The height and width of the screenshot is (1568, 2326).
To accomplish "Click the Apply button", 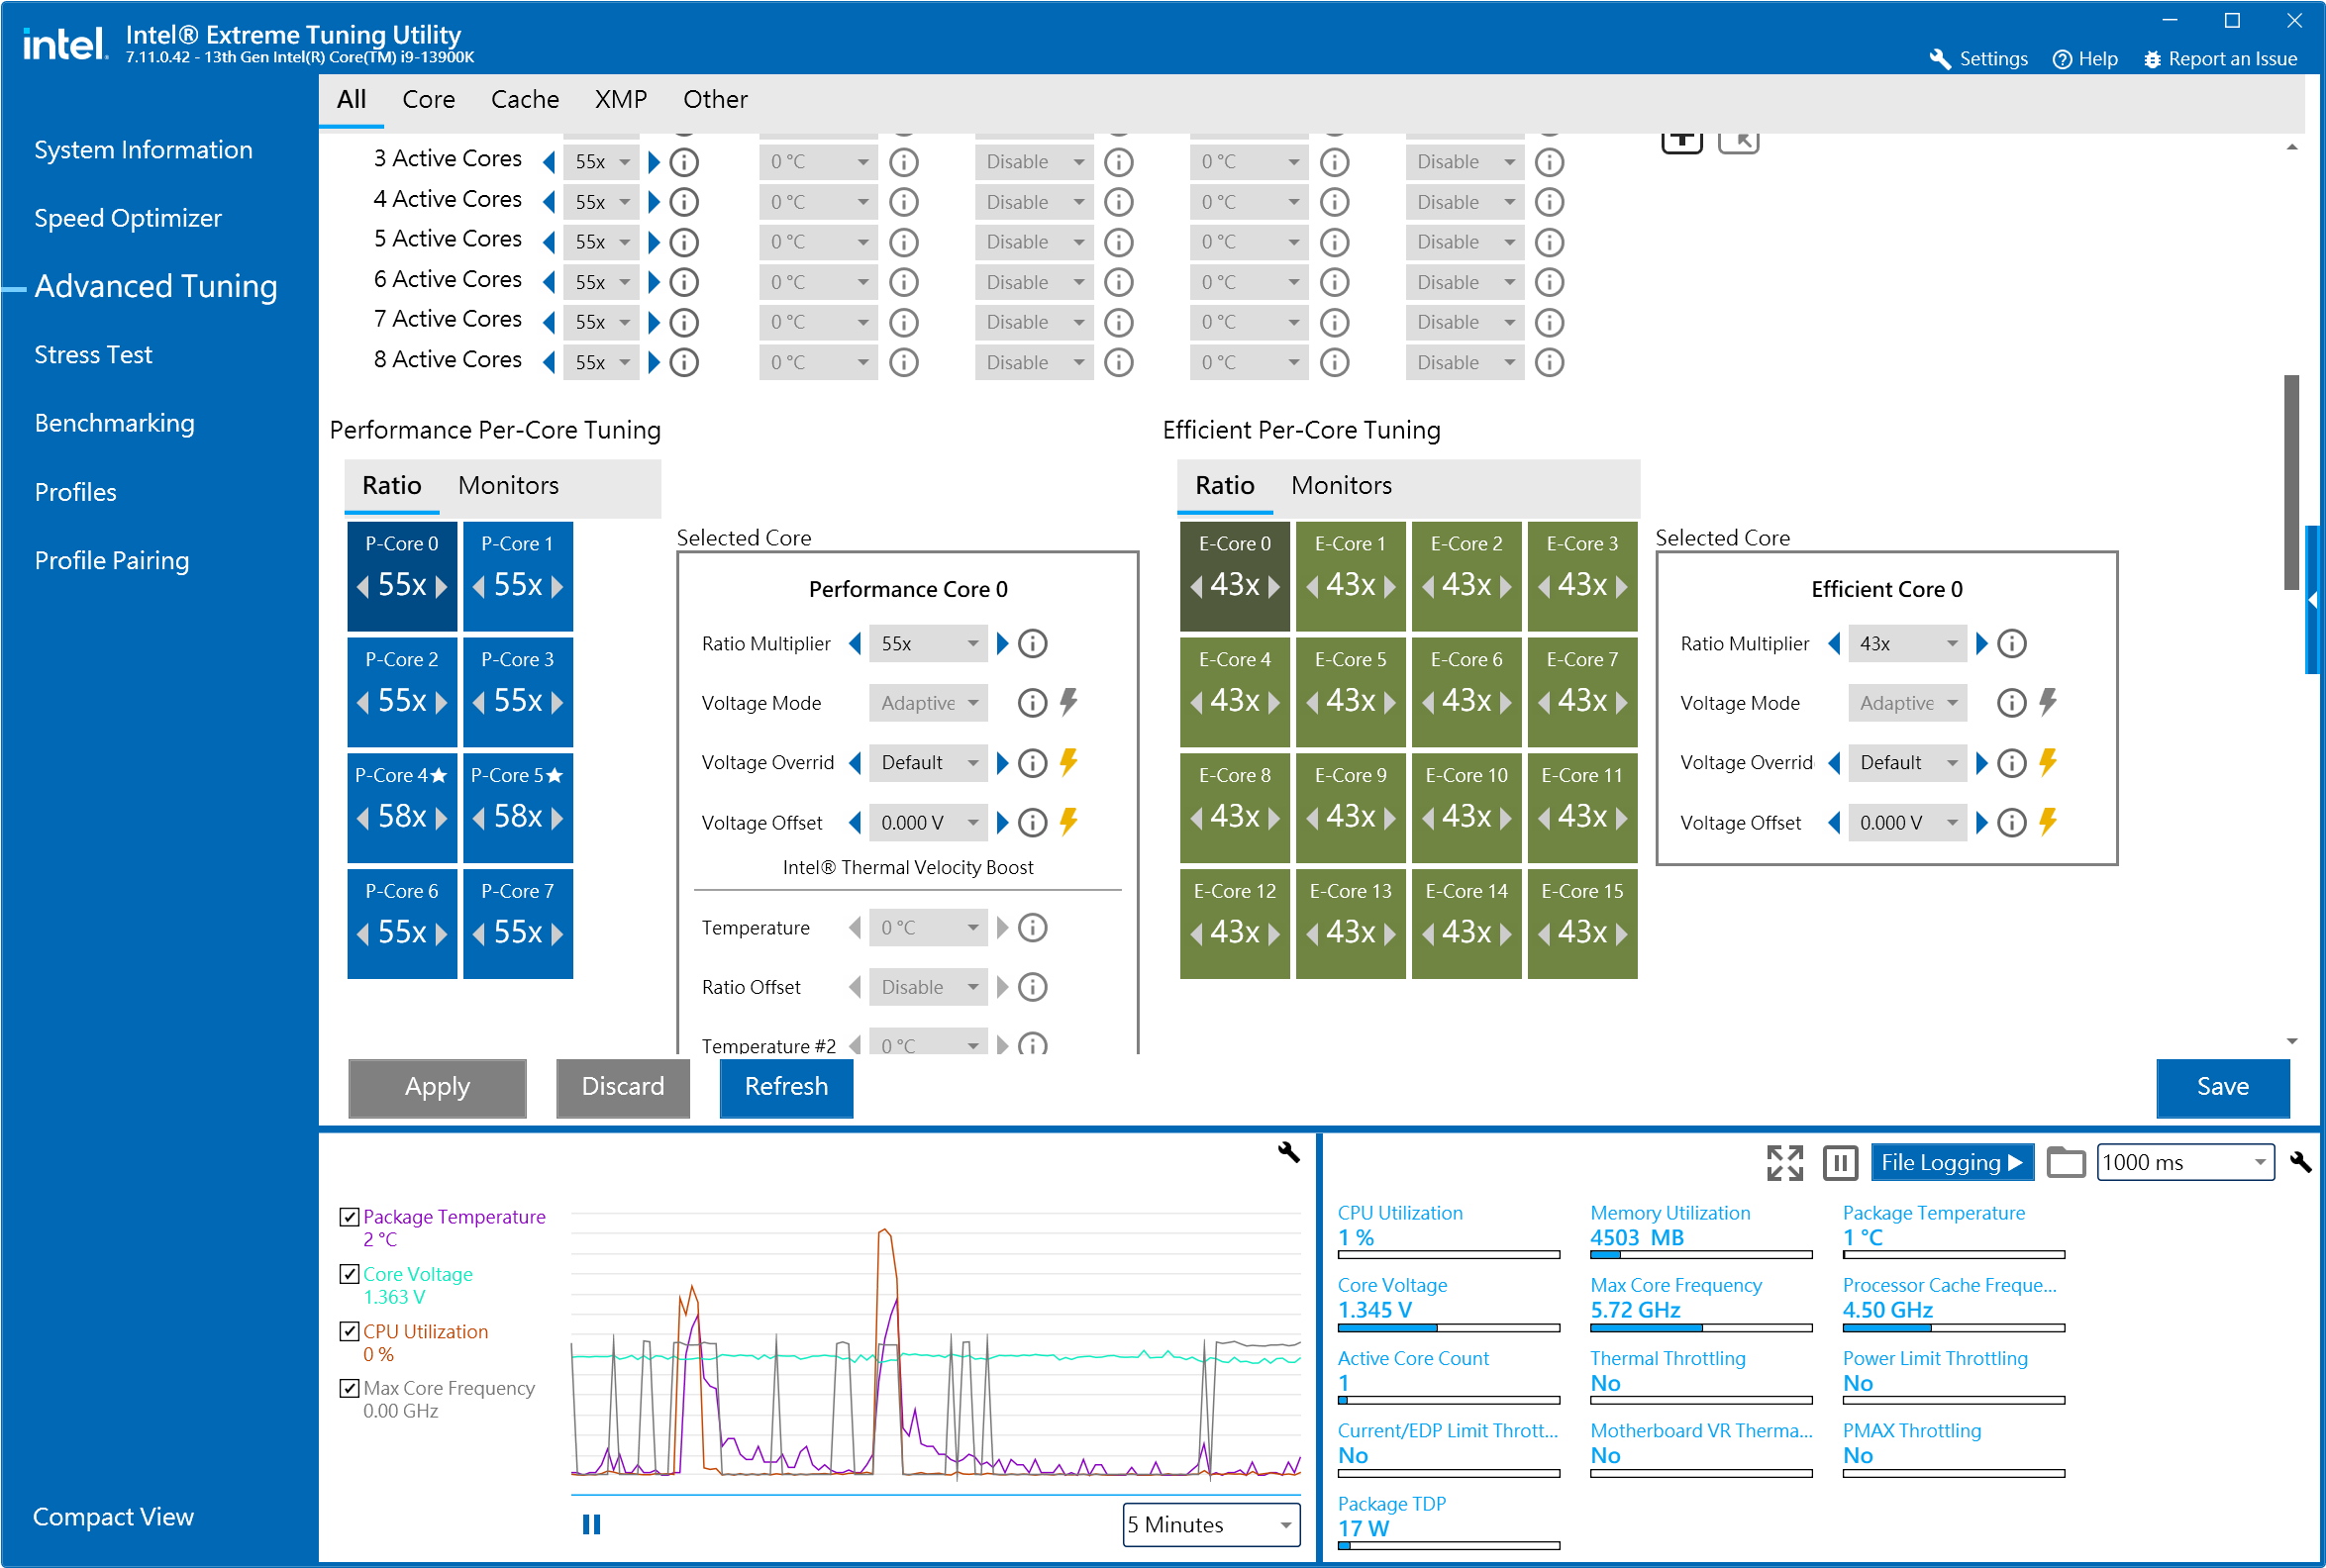I will tap(437, 1087).
